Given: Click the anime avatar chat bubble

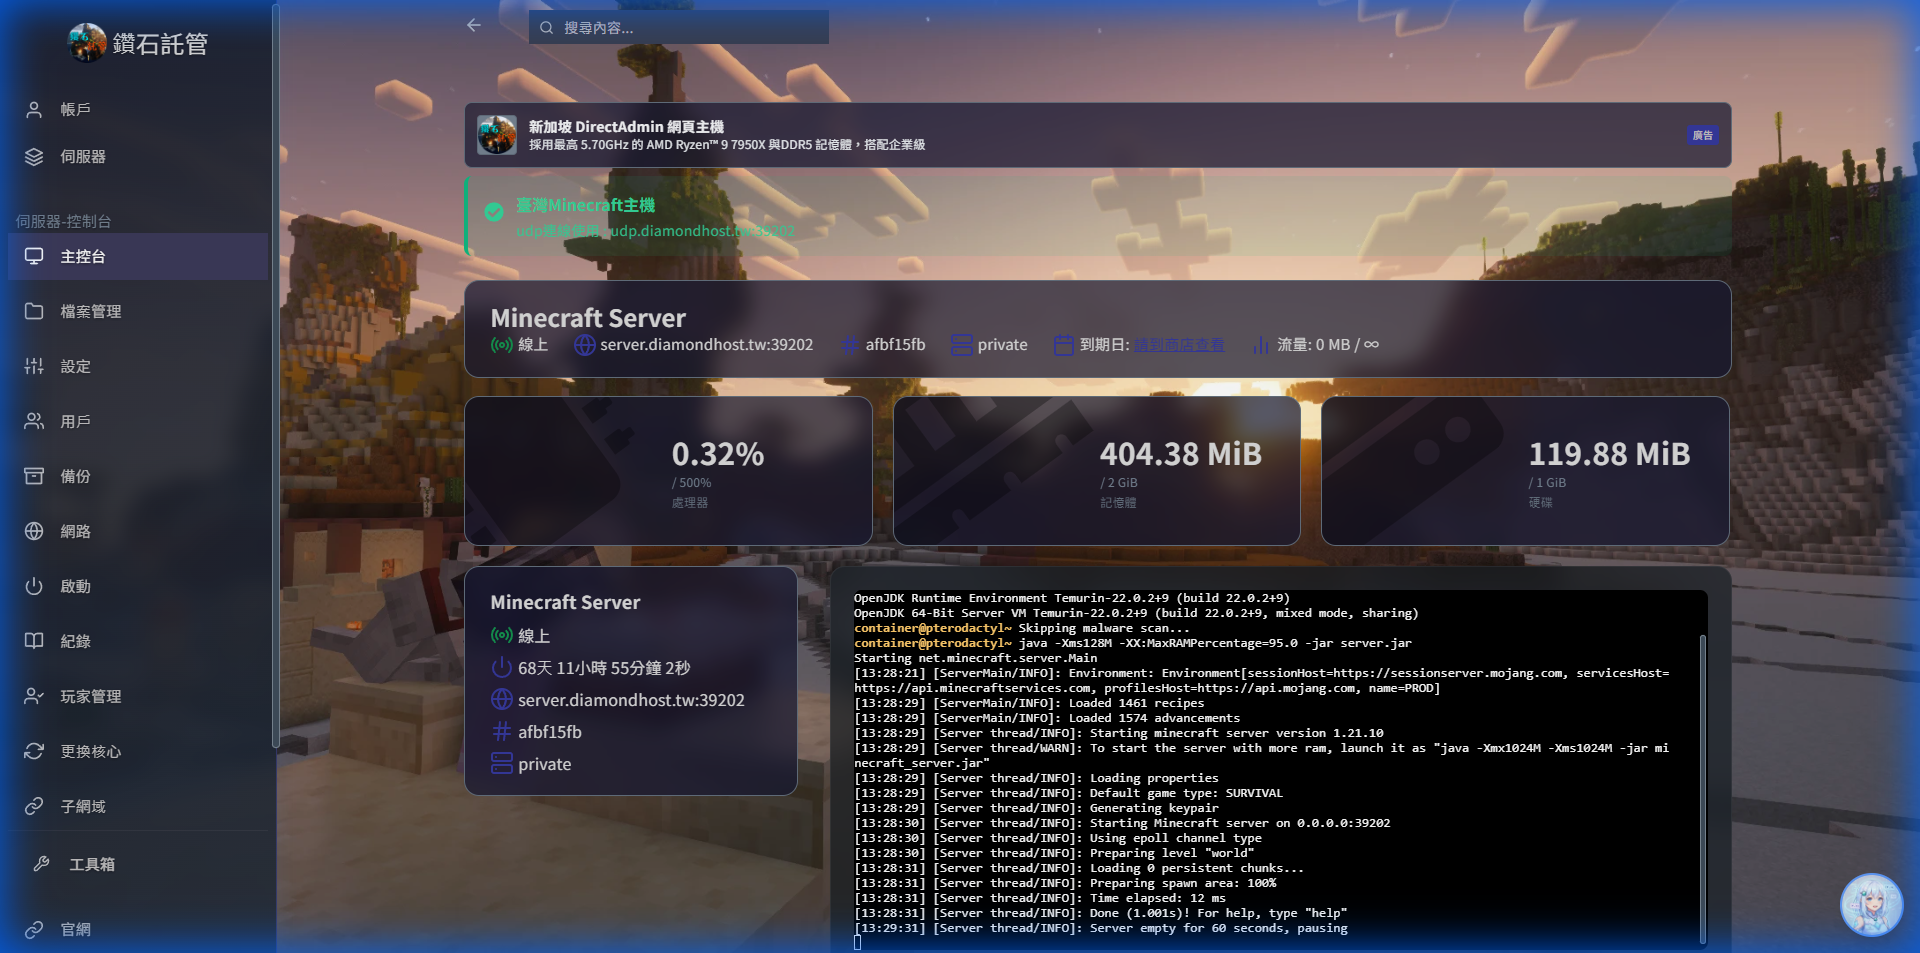Looking at the screenshot, I should click(x=1870, y=905).
